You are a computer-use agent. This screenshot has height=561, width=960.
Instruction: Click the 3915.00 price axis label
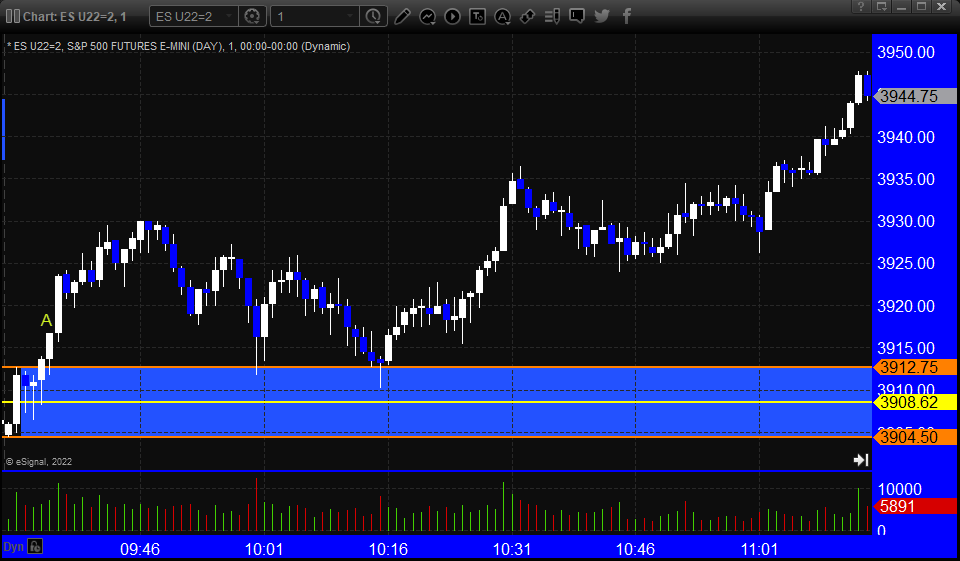pyautogui.click(x=906, y=348)
